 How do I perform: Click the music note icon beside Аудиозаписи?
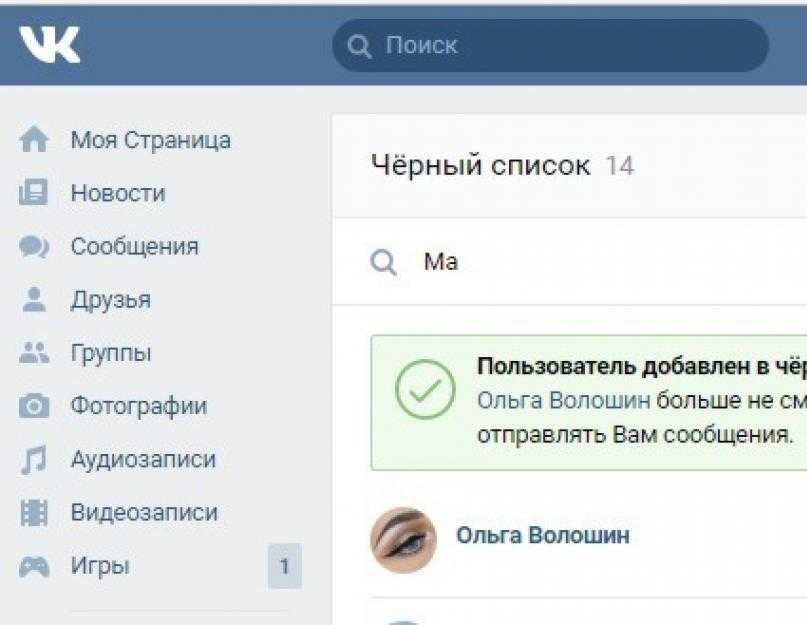click(34, 459)
